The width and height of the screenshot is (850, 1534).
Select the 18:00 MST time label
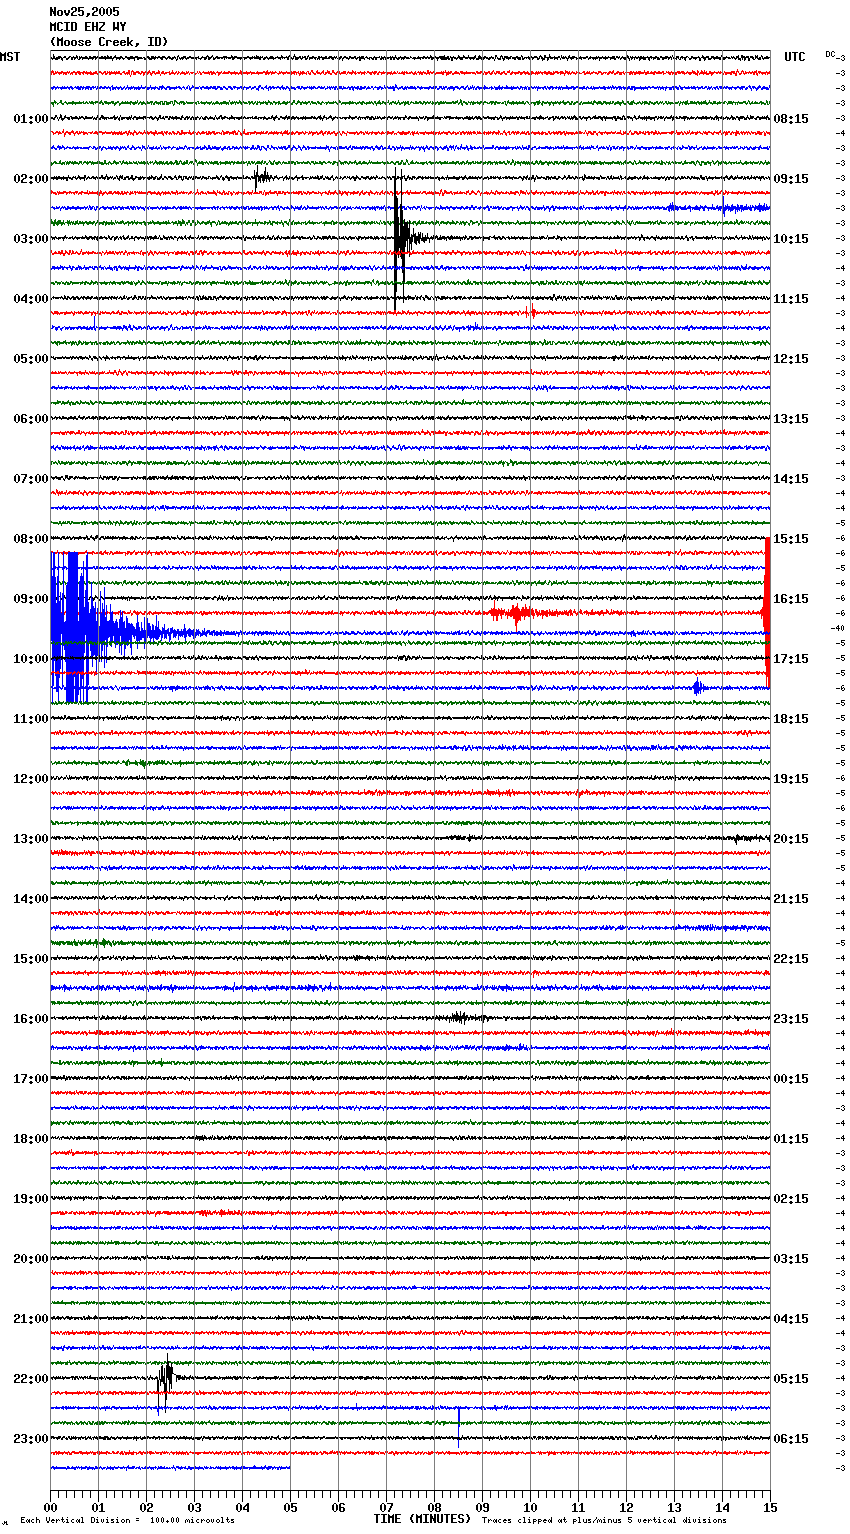[x=31, y=1139]
